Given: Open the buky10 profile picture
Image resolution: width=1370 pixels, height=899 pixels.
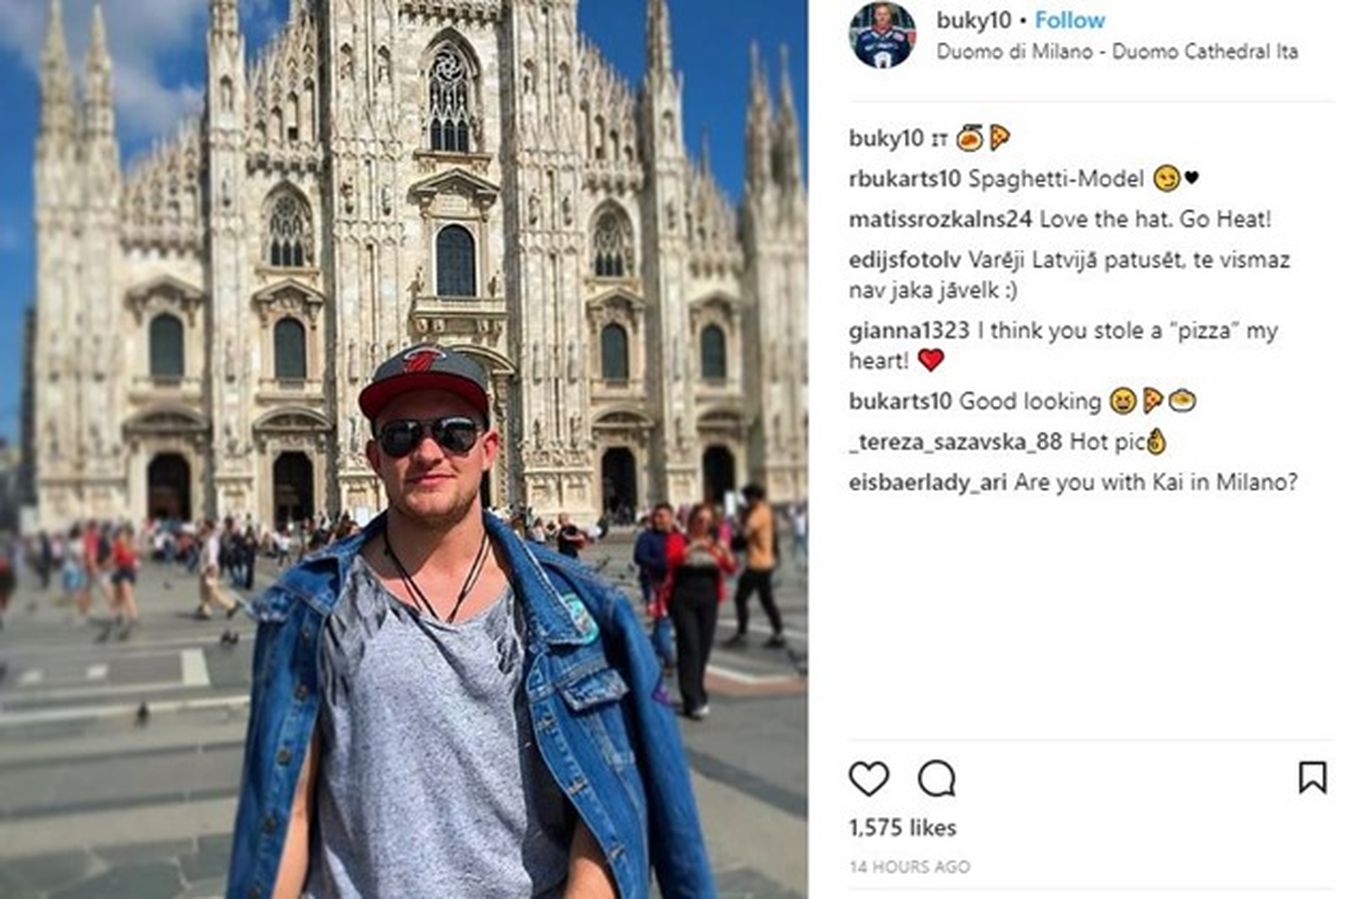Looking at the screenshot, I should pos(882,35).
